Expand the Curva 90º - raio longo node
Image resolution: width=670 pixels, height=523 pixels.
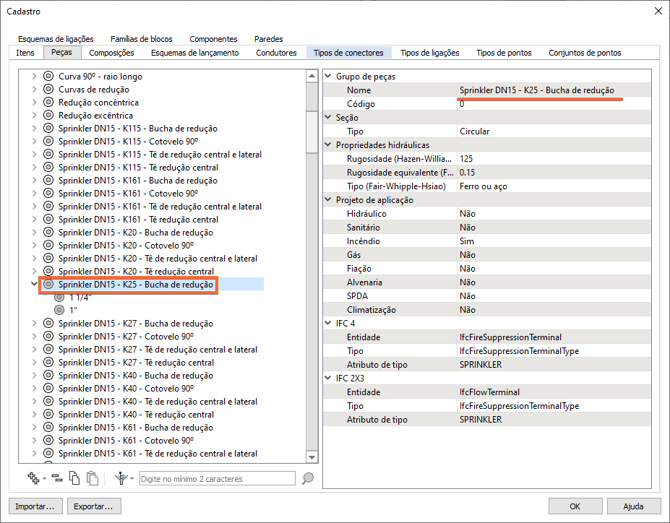34,76
